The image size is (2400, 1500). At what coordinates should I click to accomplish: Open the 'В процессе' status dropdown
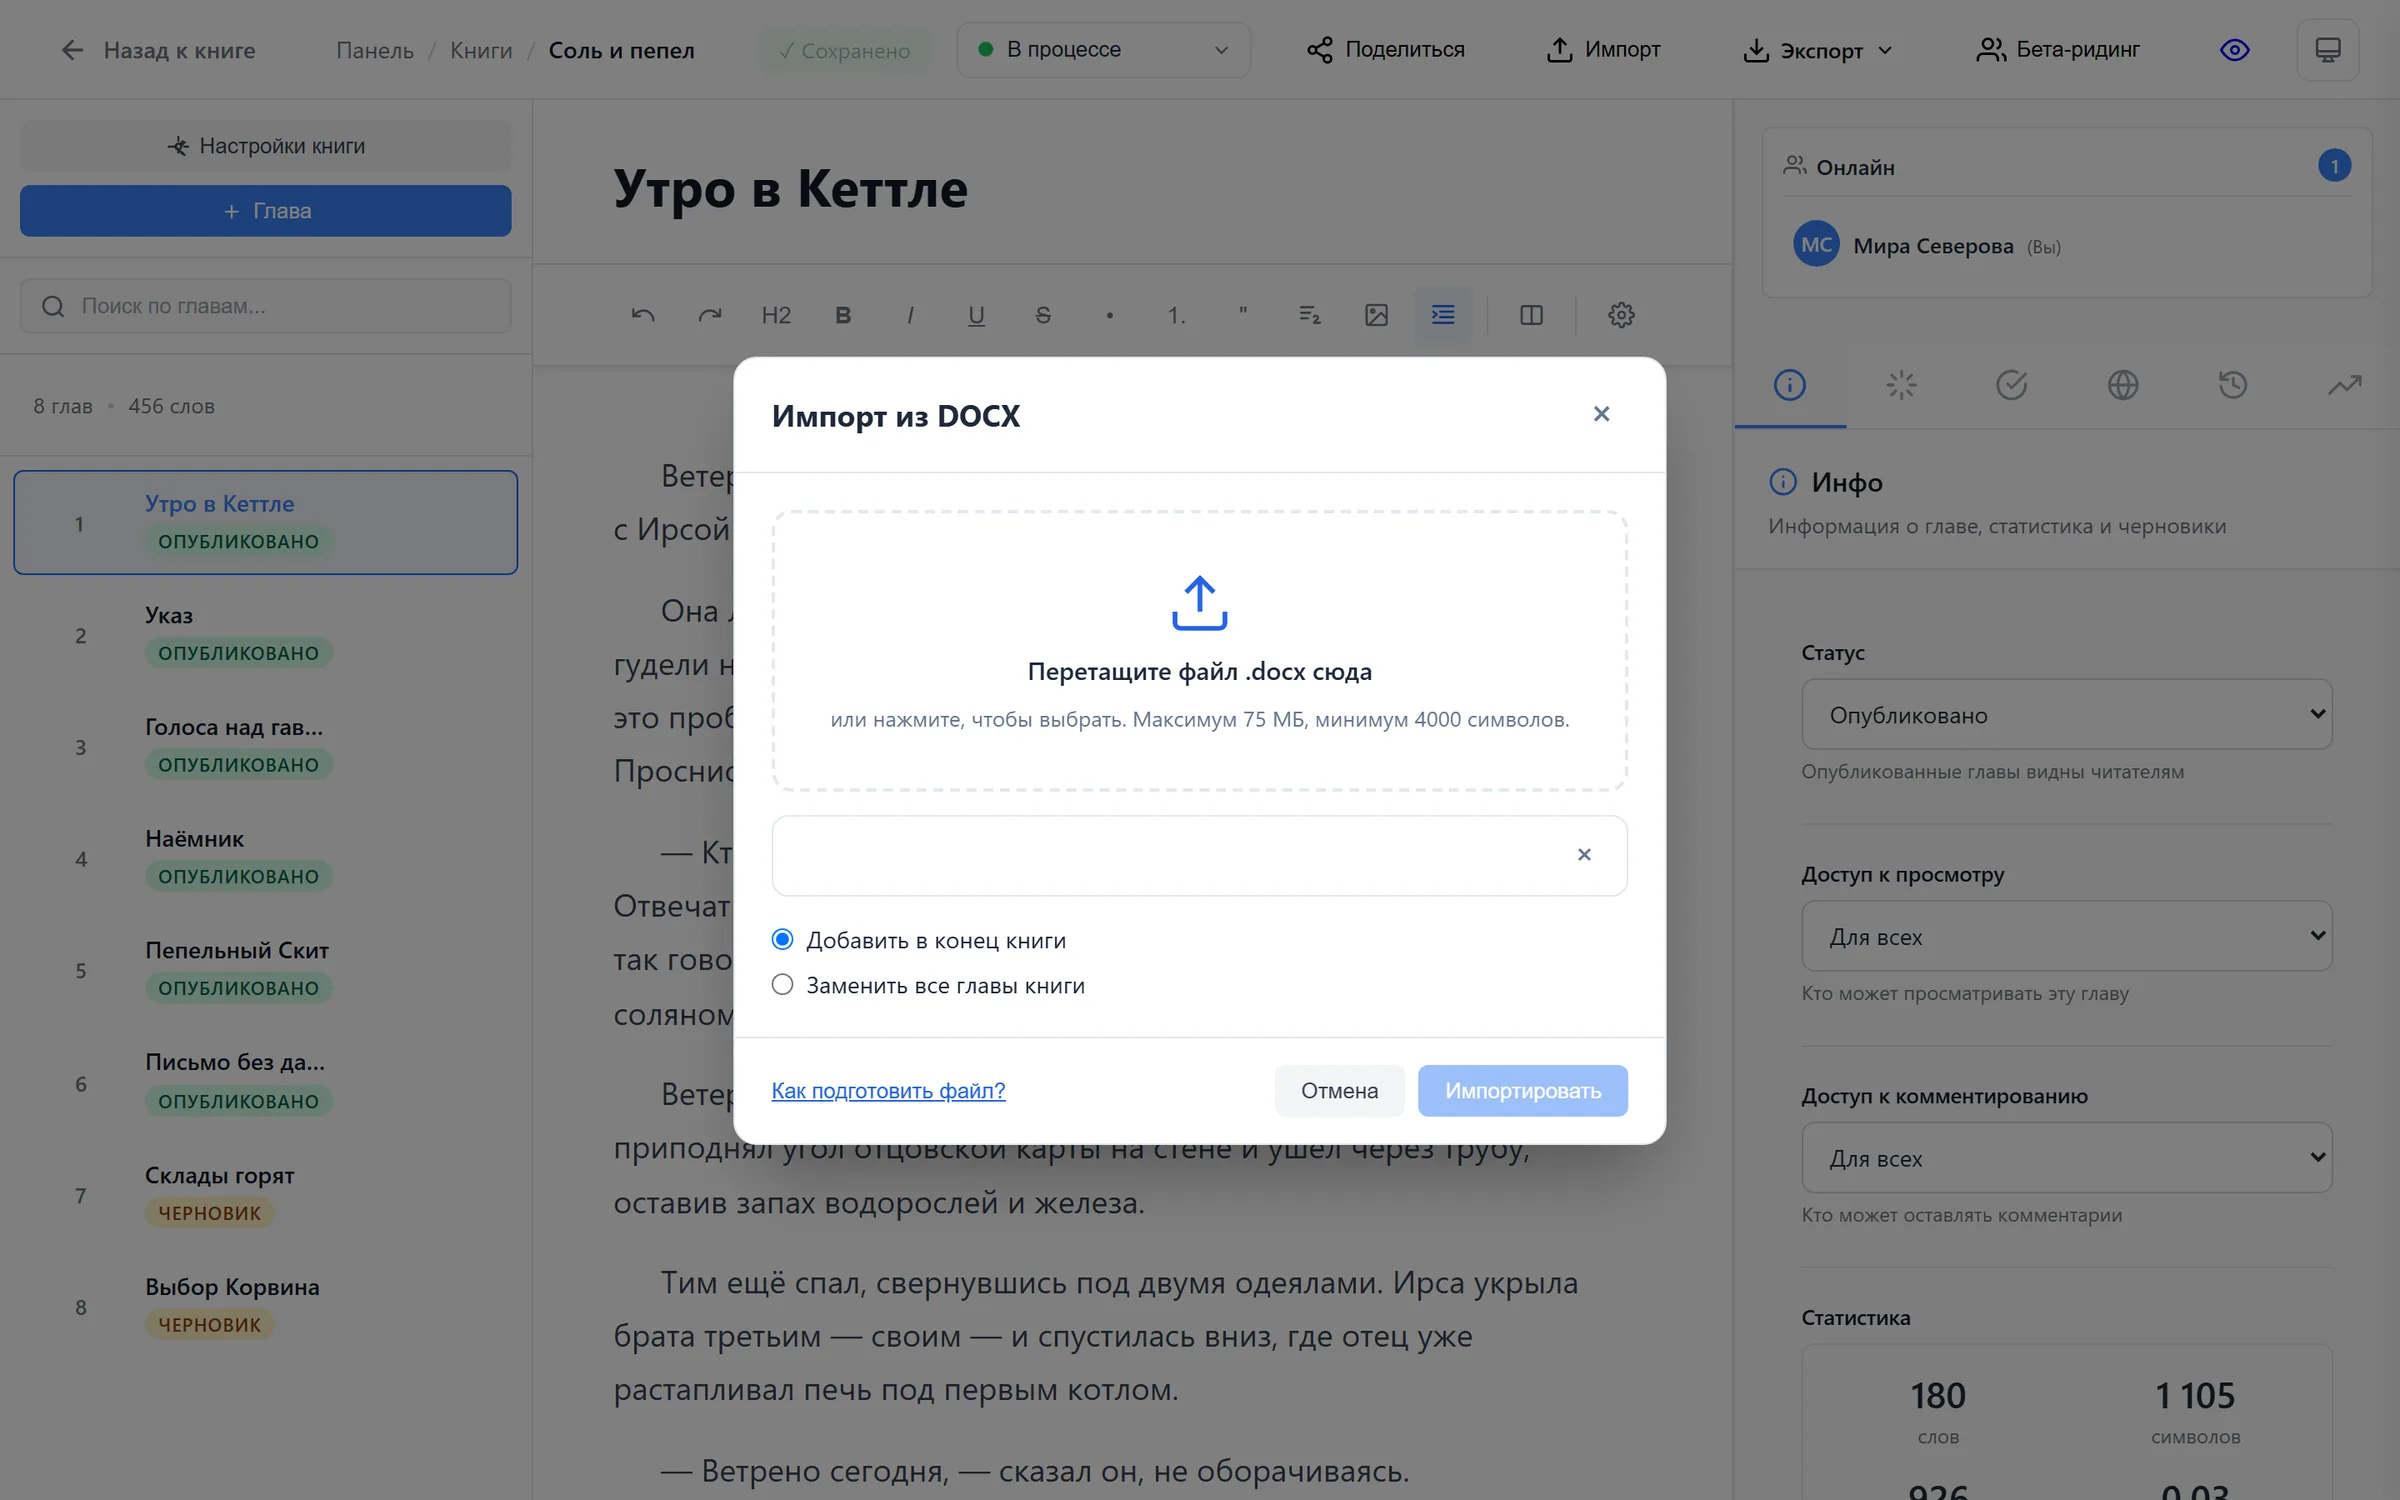point(1103,50)
